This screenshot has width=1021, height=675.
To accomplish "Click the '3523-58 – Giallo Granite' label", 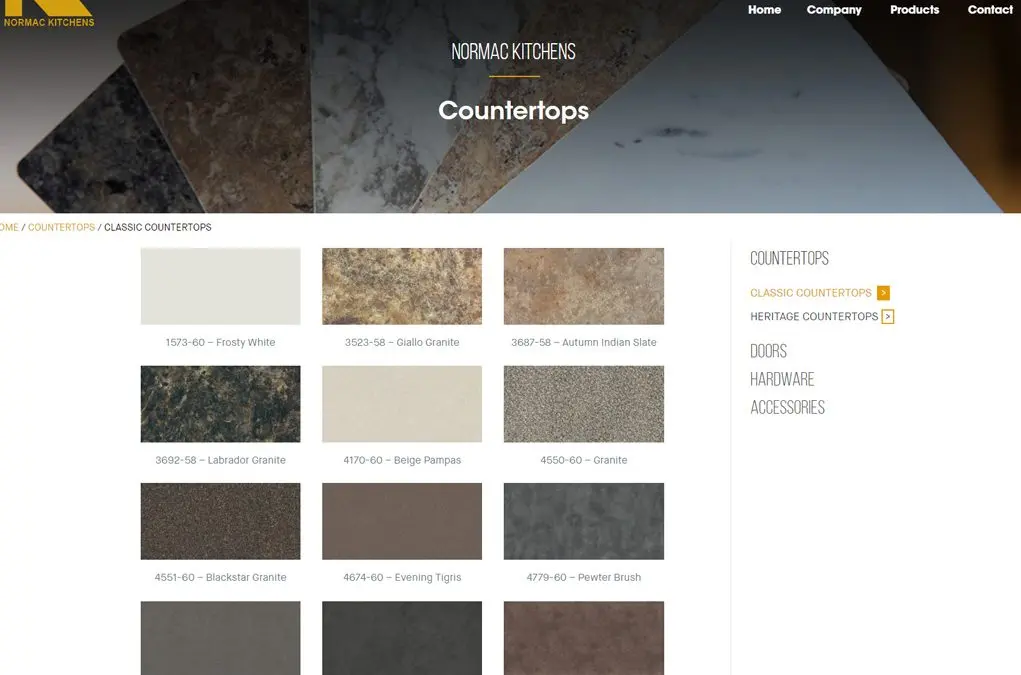I will click(402, 342).
